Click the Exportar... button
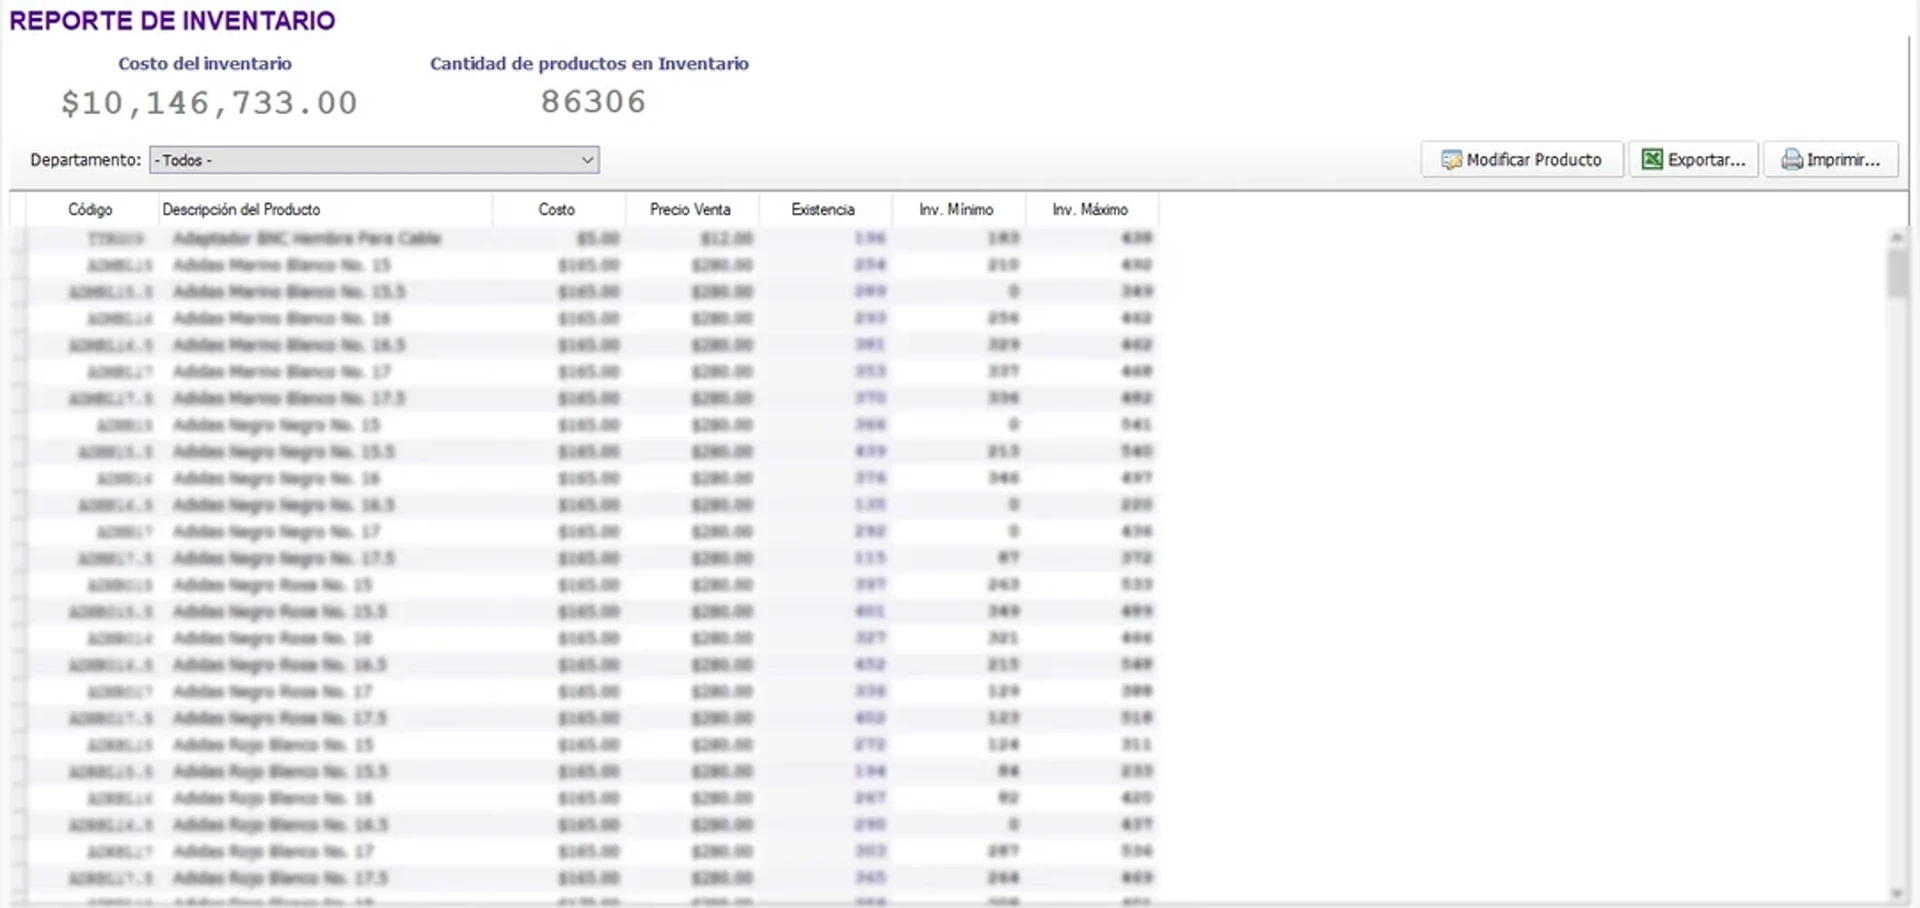 tap(1693, 159)
